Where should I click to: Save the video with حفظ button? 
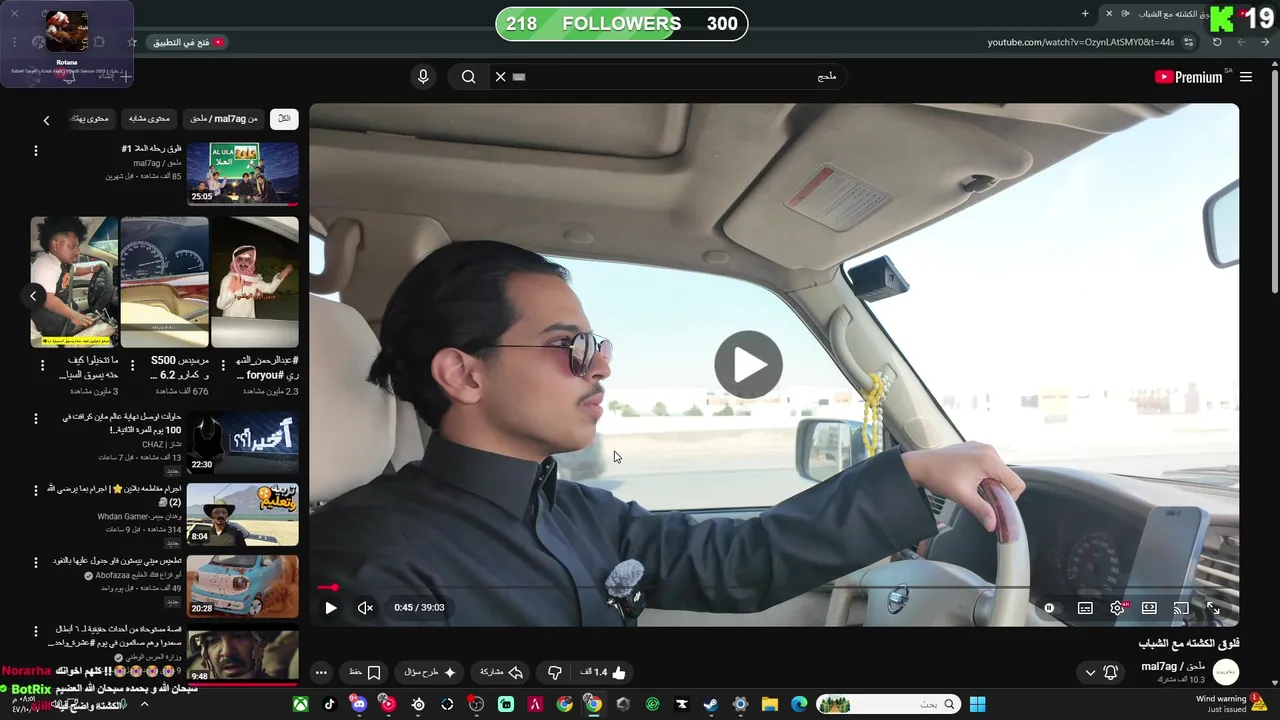point(365,672)
